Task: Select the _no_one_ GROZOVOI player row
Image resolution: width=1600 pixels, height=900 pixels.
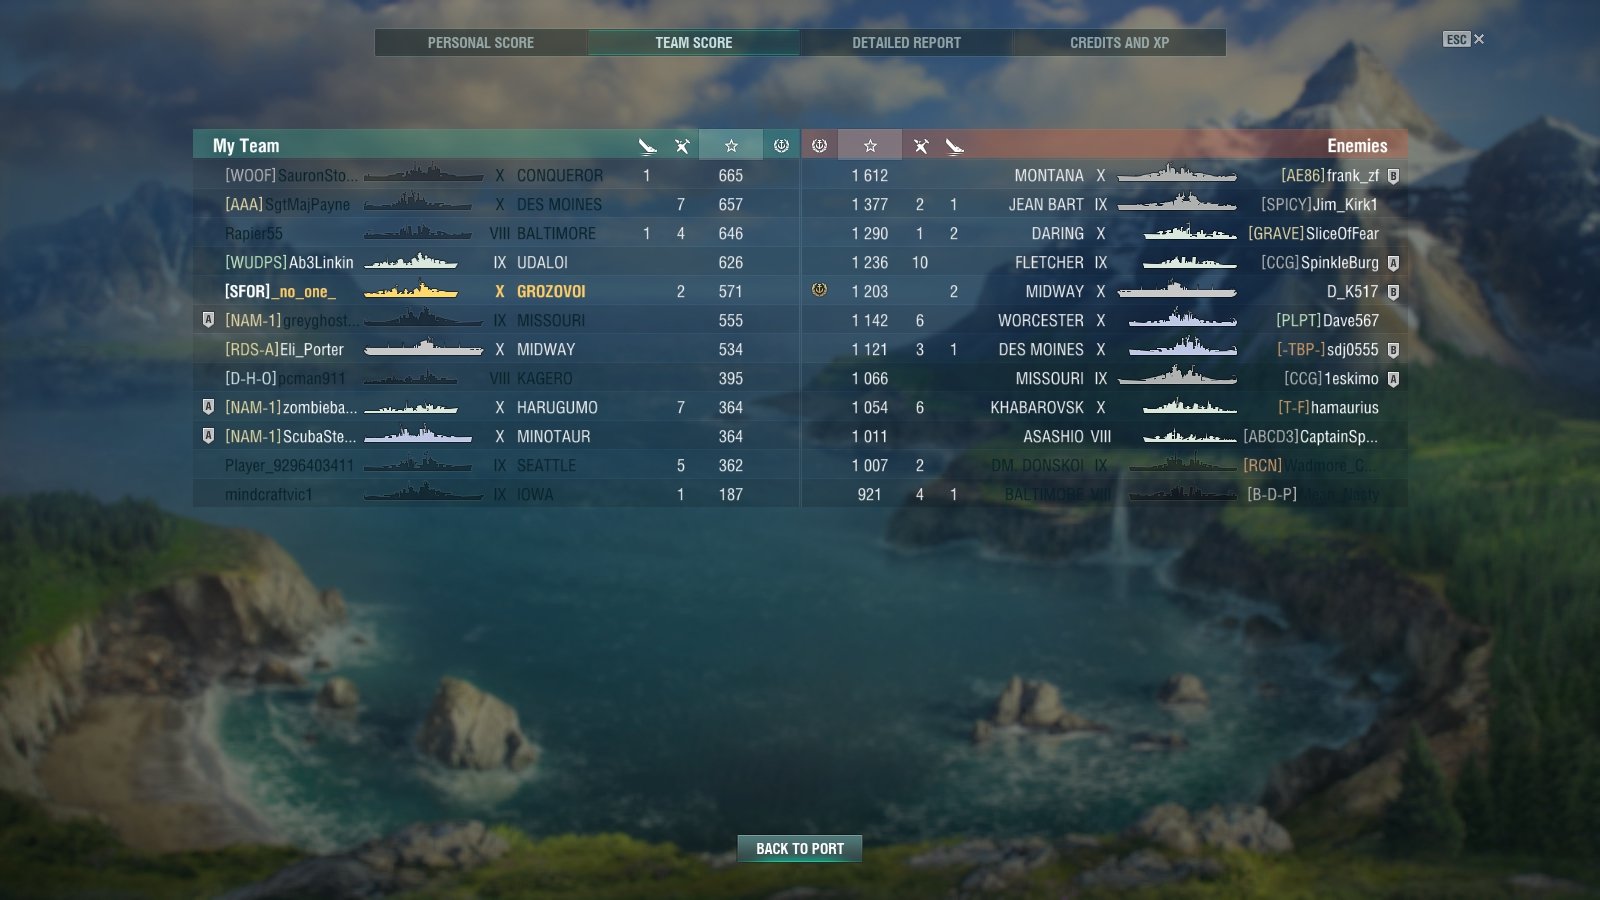Action: 497,291
